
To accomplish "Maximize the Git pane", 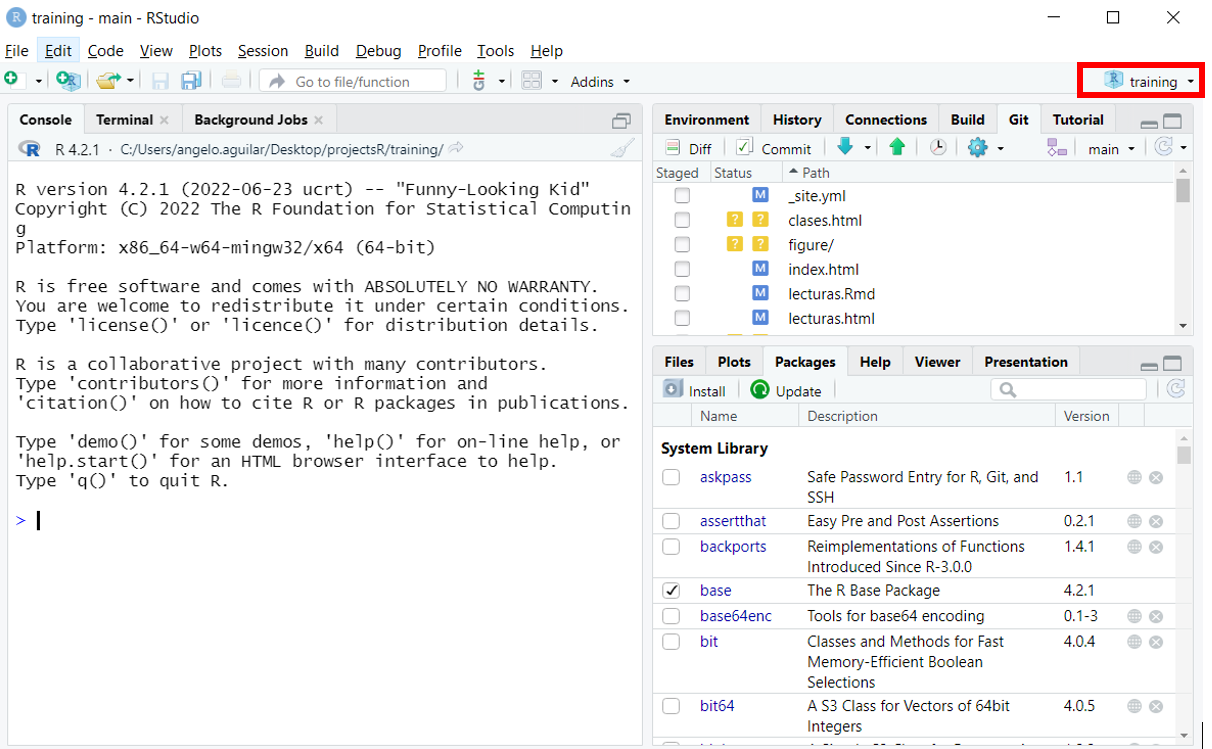I will tap(1172, 121).
